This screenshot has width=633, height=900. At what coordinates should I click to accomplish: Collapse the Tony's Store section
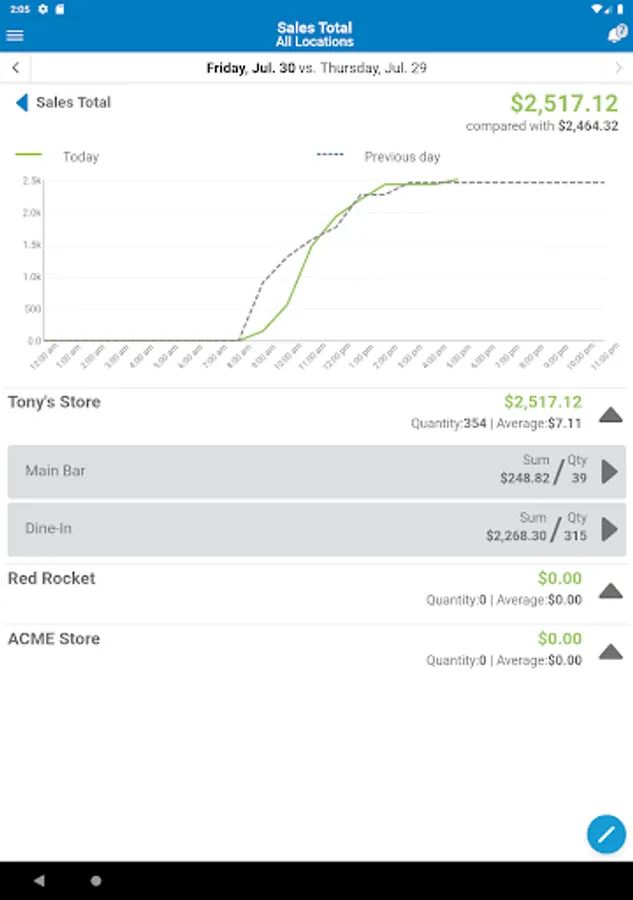coord(610,415)
